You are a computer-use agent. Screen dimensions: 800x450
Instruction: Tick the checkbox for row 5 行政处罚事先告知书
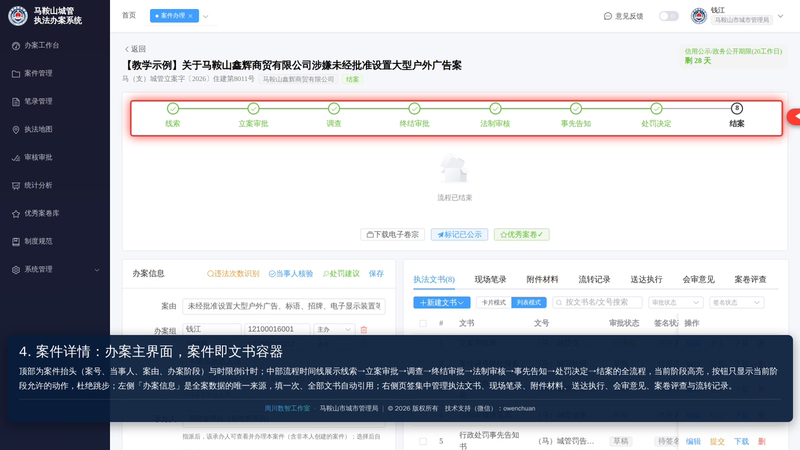(423, 441)
